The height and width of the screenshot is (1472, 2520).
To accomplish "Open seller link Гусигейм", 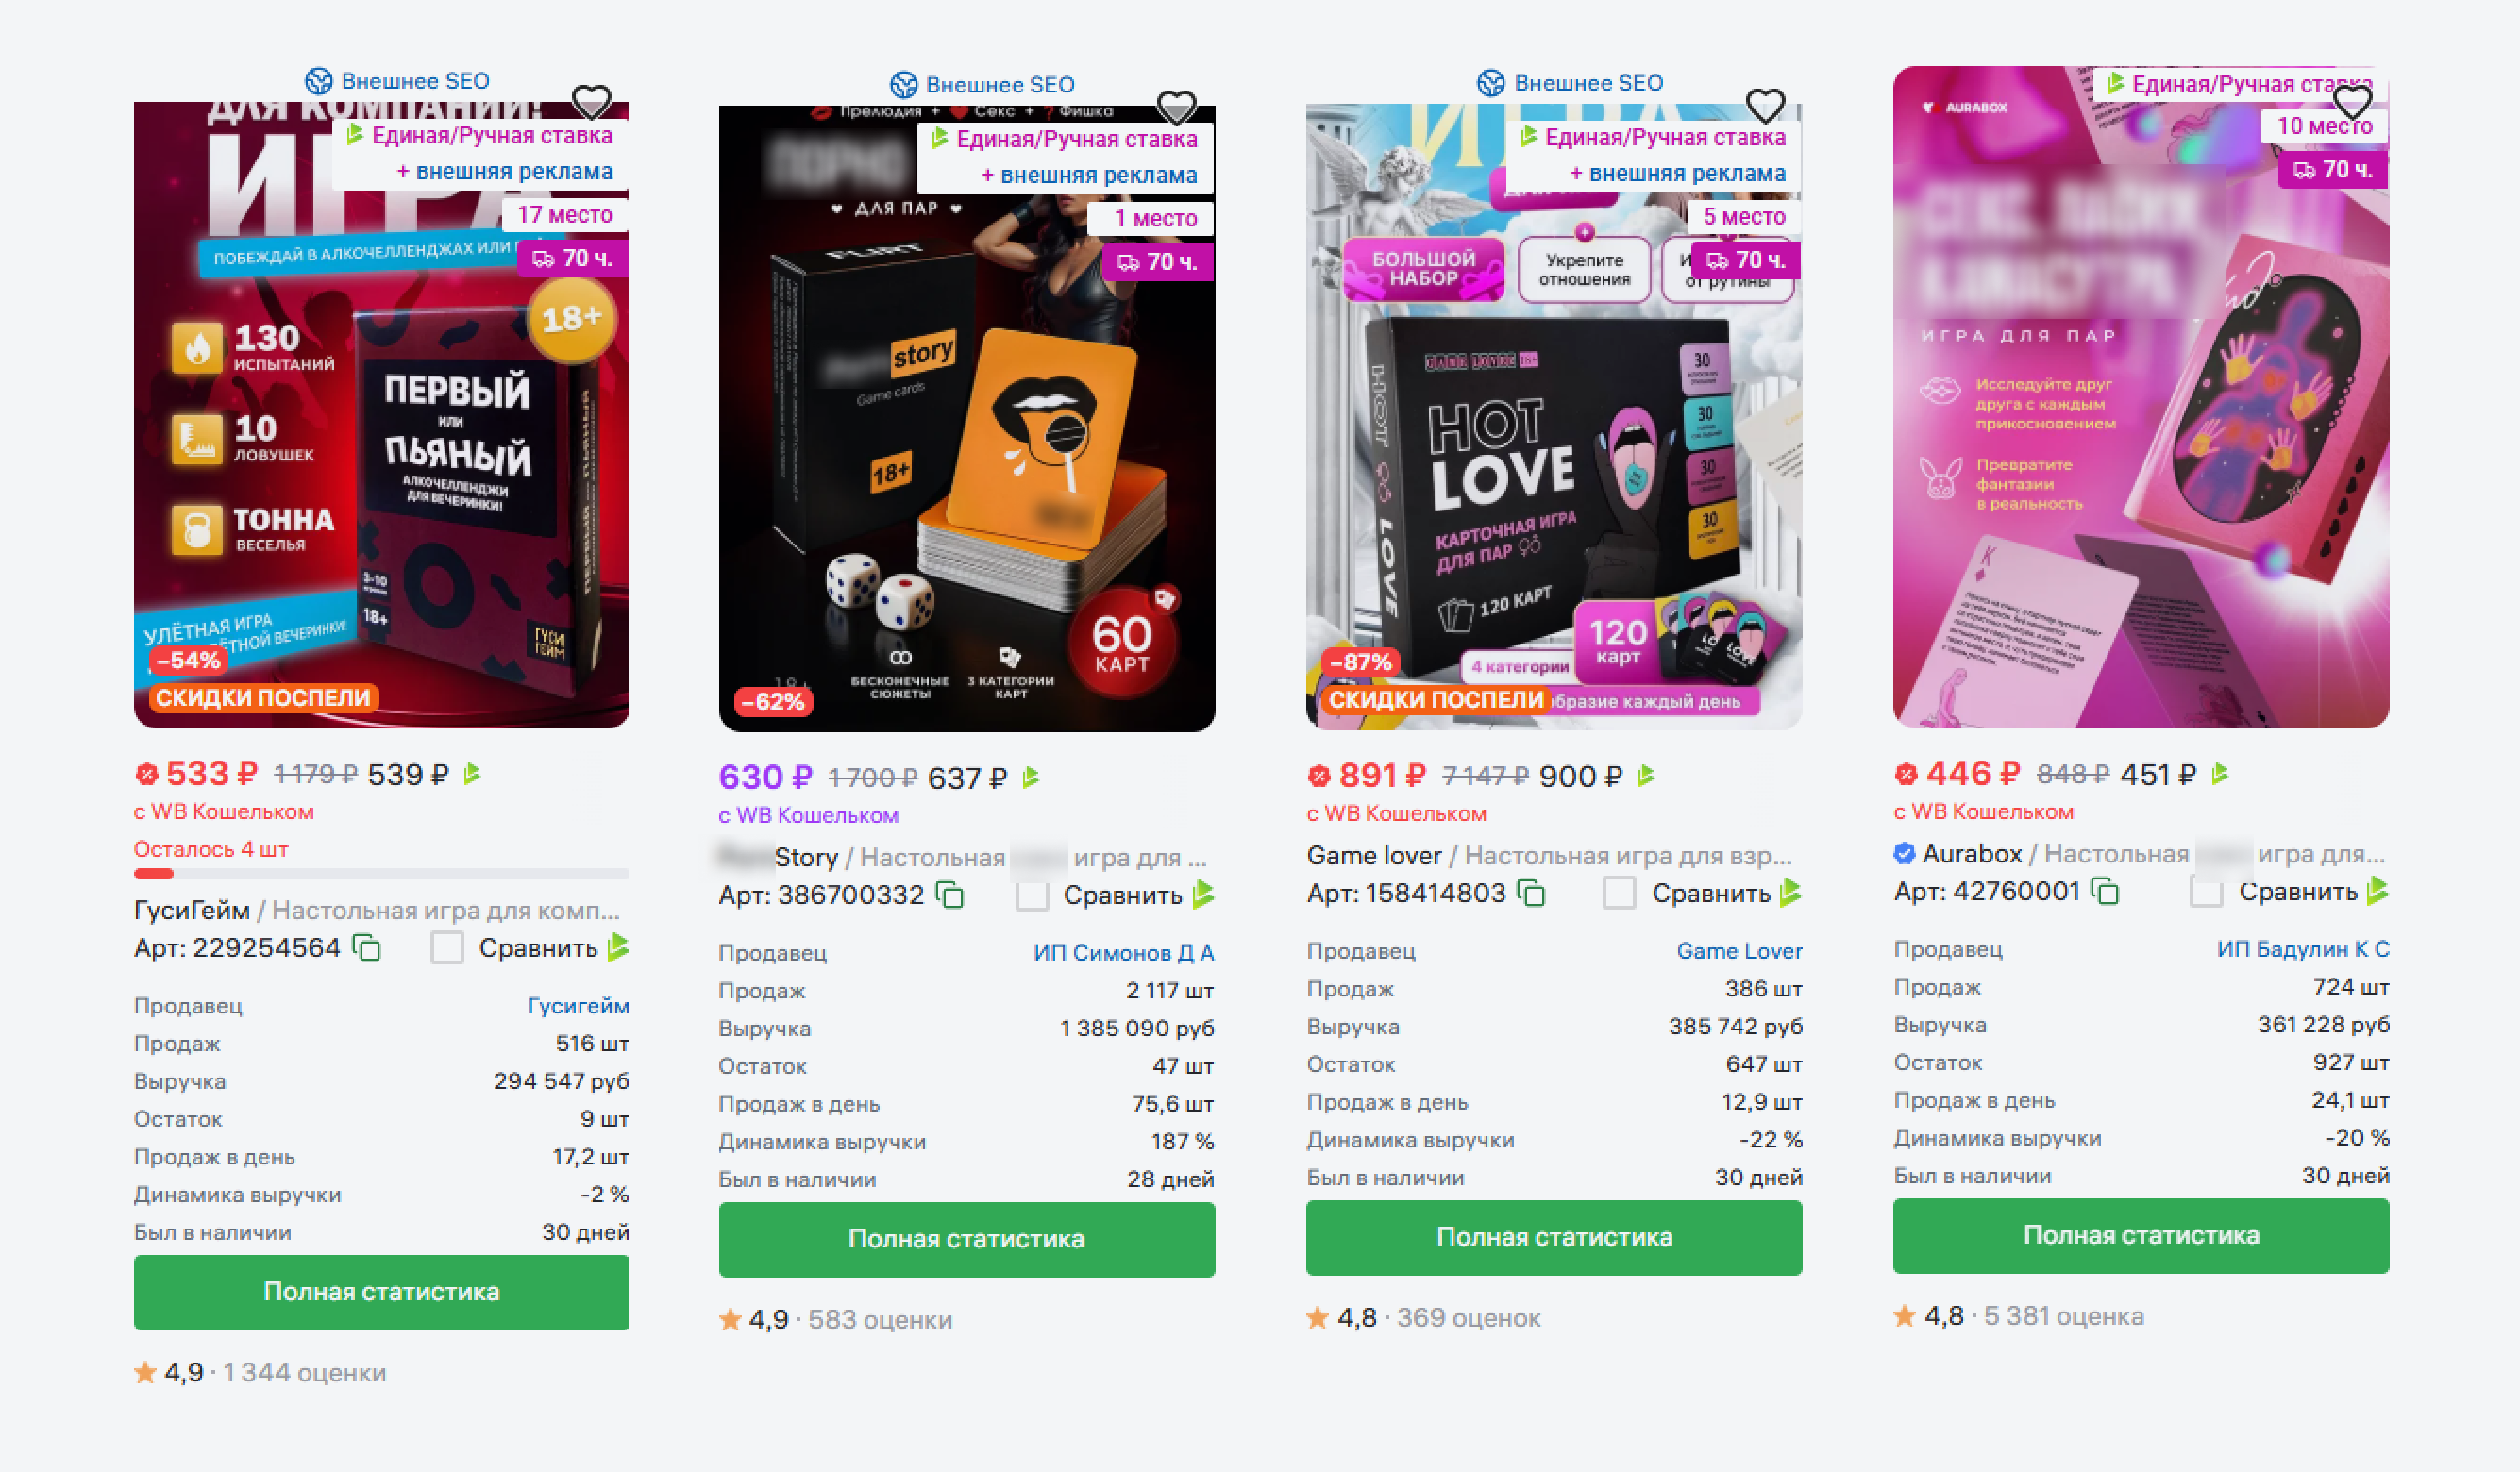I will 578,1005.
